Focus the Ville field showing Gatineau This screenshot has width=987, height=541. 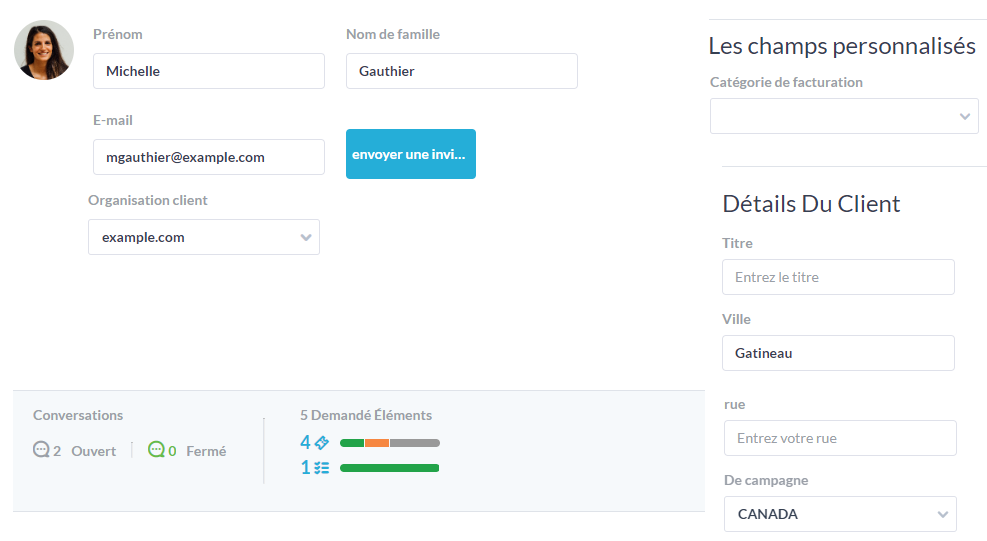838,353
